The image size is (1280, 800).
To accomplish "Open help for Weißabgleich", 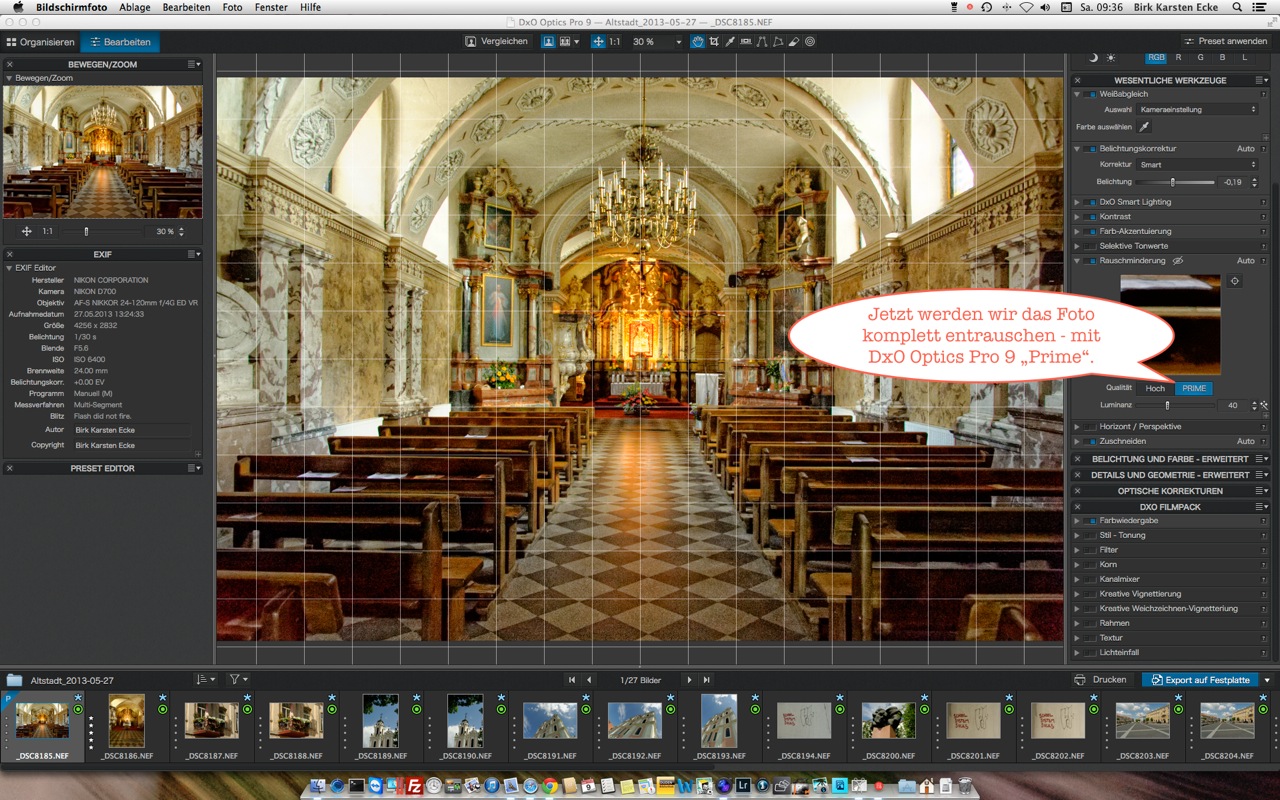I will click(1265, 94).
